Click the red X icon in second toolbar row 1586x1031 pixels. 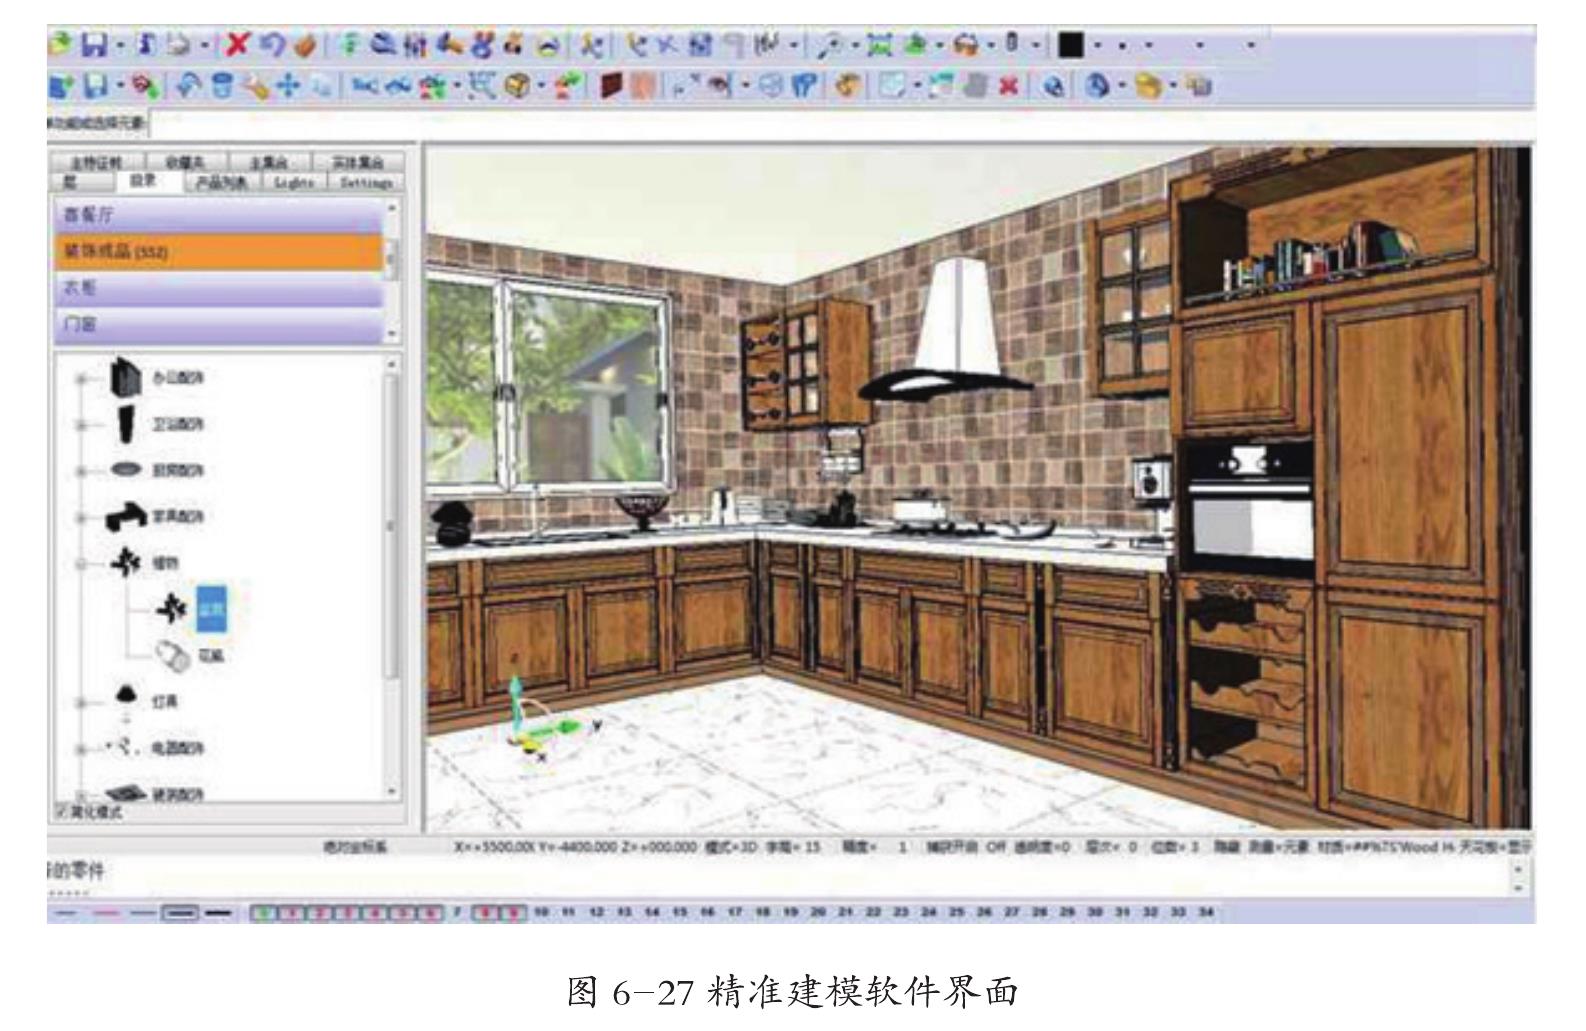(x=1009, y=87)
